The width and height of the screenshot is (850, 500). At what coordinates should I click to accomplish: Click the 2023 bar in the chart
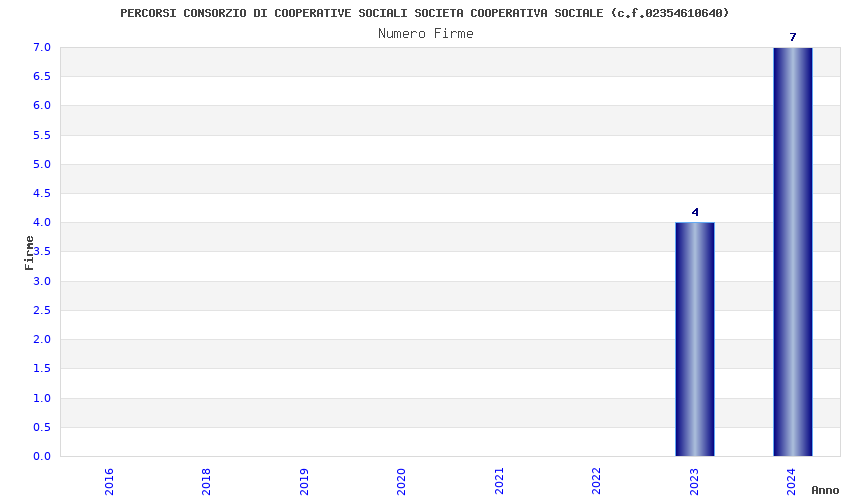click(x=694, y=339)
